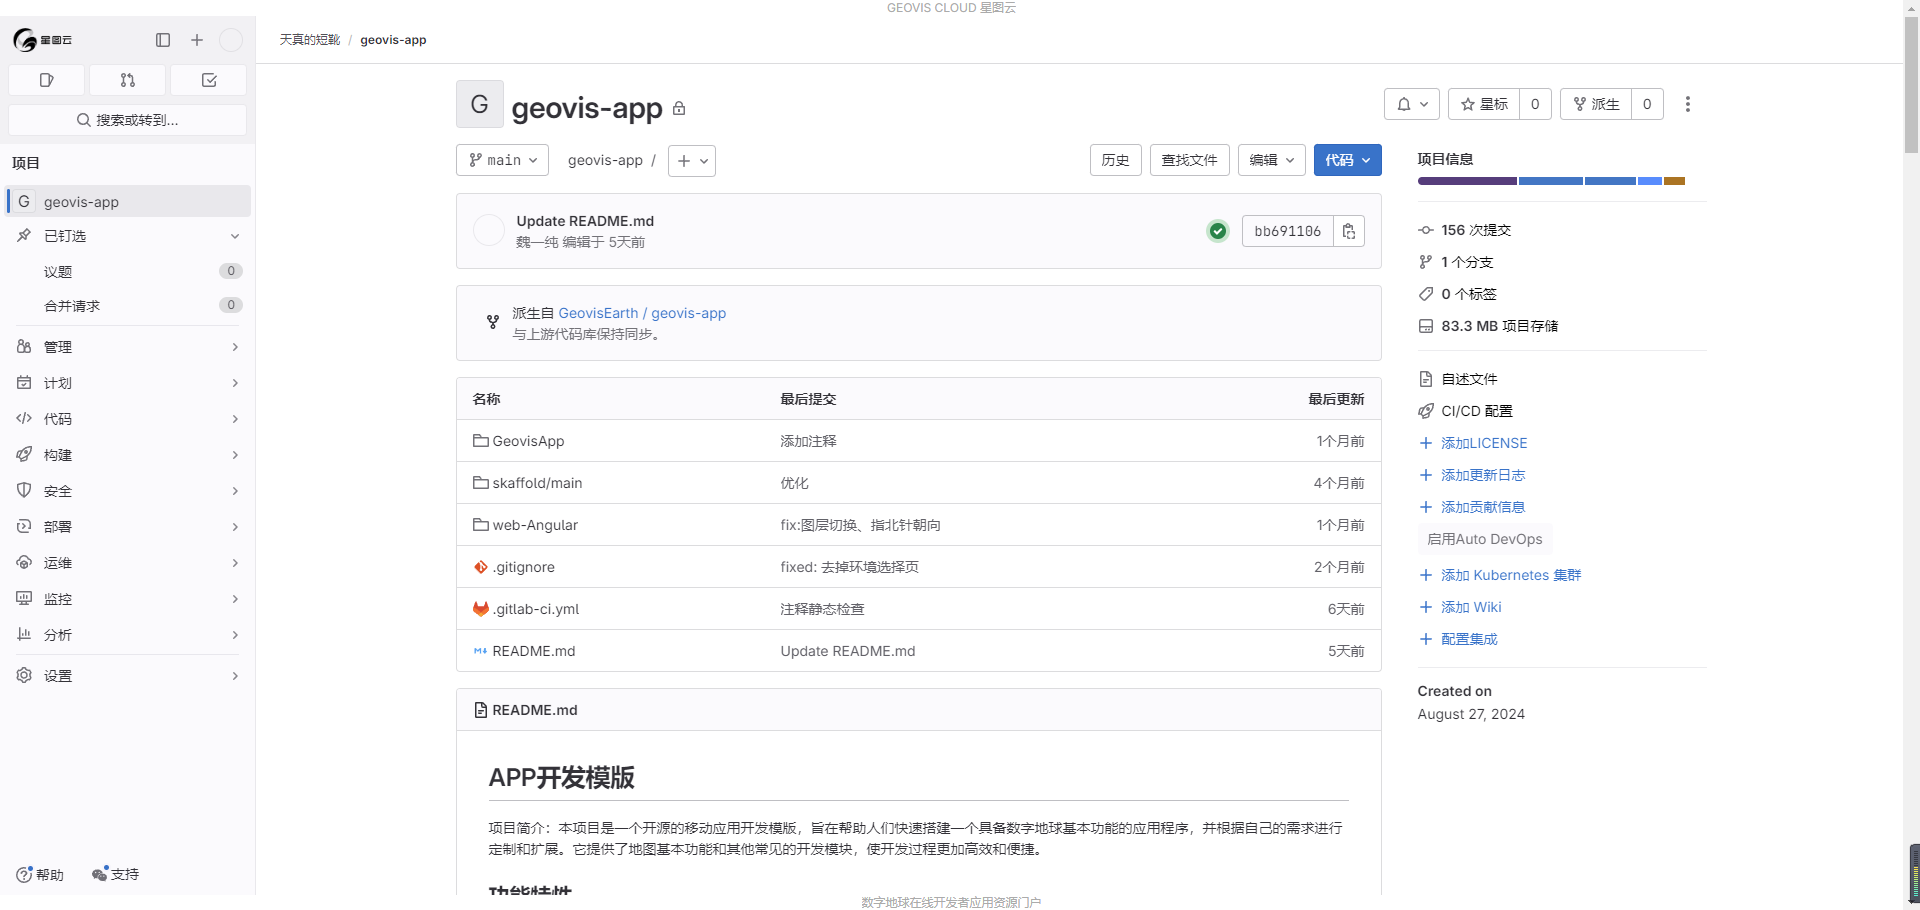Open the to-do list shortcut icon
This screenshot has height=910, width=1920.
pyautogui.click(x=209, y=80)
